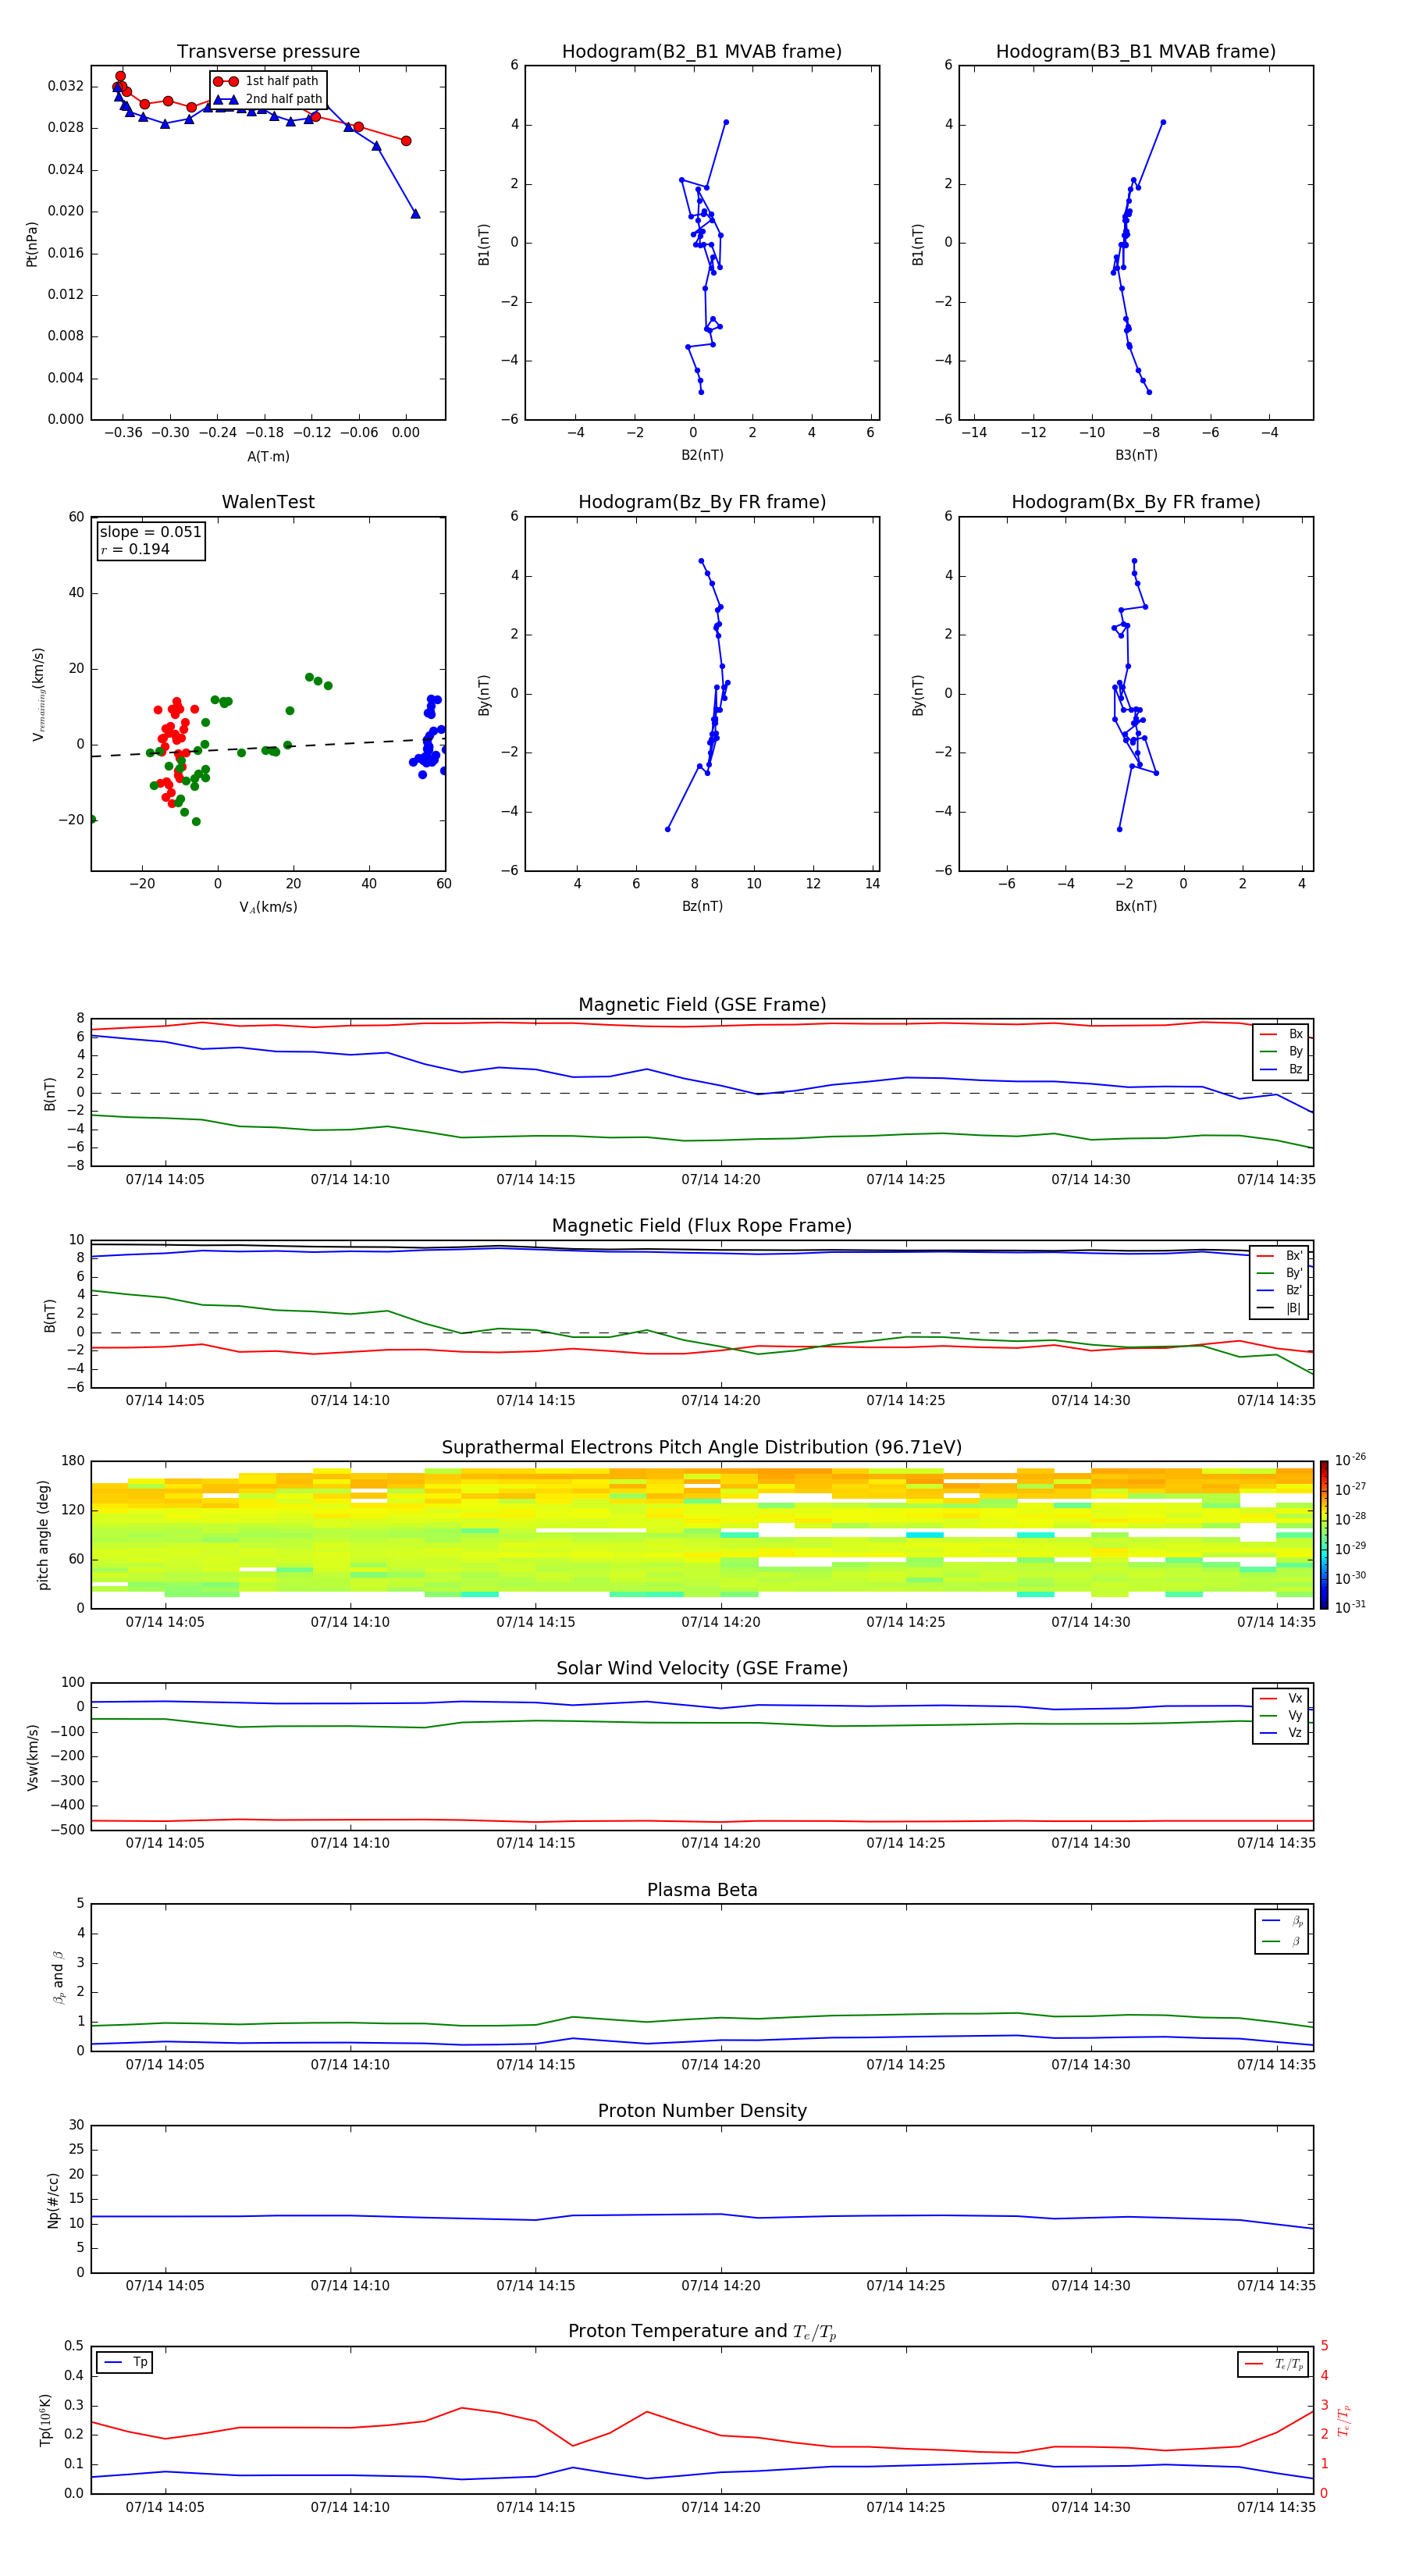This screenshot has height=2576, width=1405.
Task: Click the Vz legend entry
Action: (1281, 1733)
